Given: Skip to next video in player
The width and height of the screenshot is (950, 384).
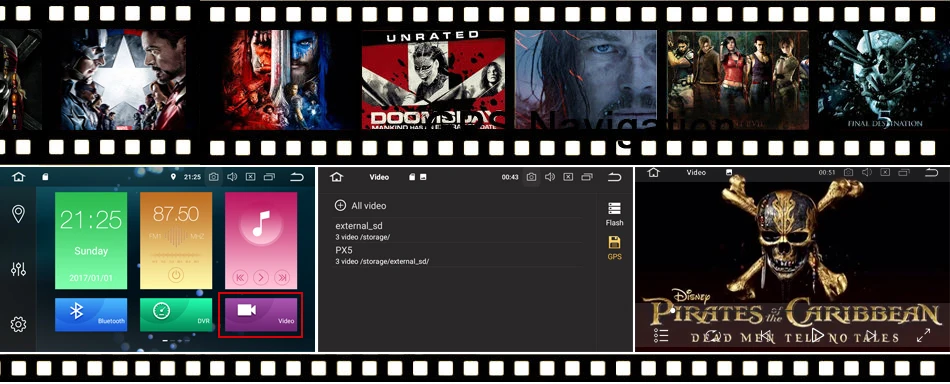Looking at the screenshot, I should 871,335.
